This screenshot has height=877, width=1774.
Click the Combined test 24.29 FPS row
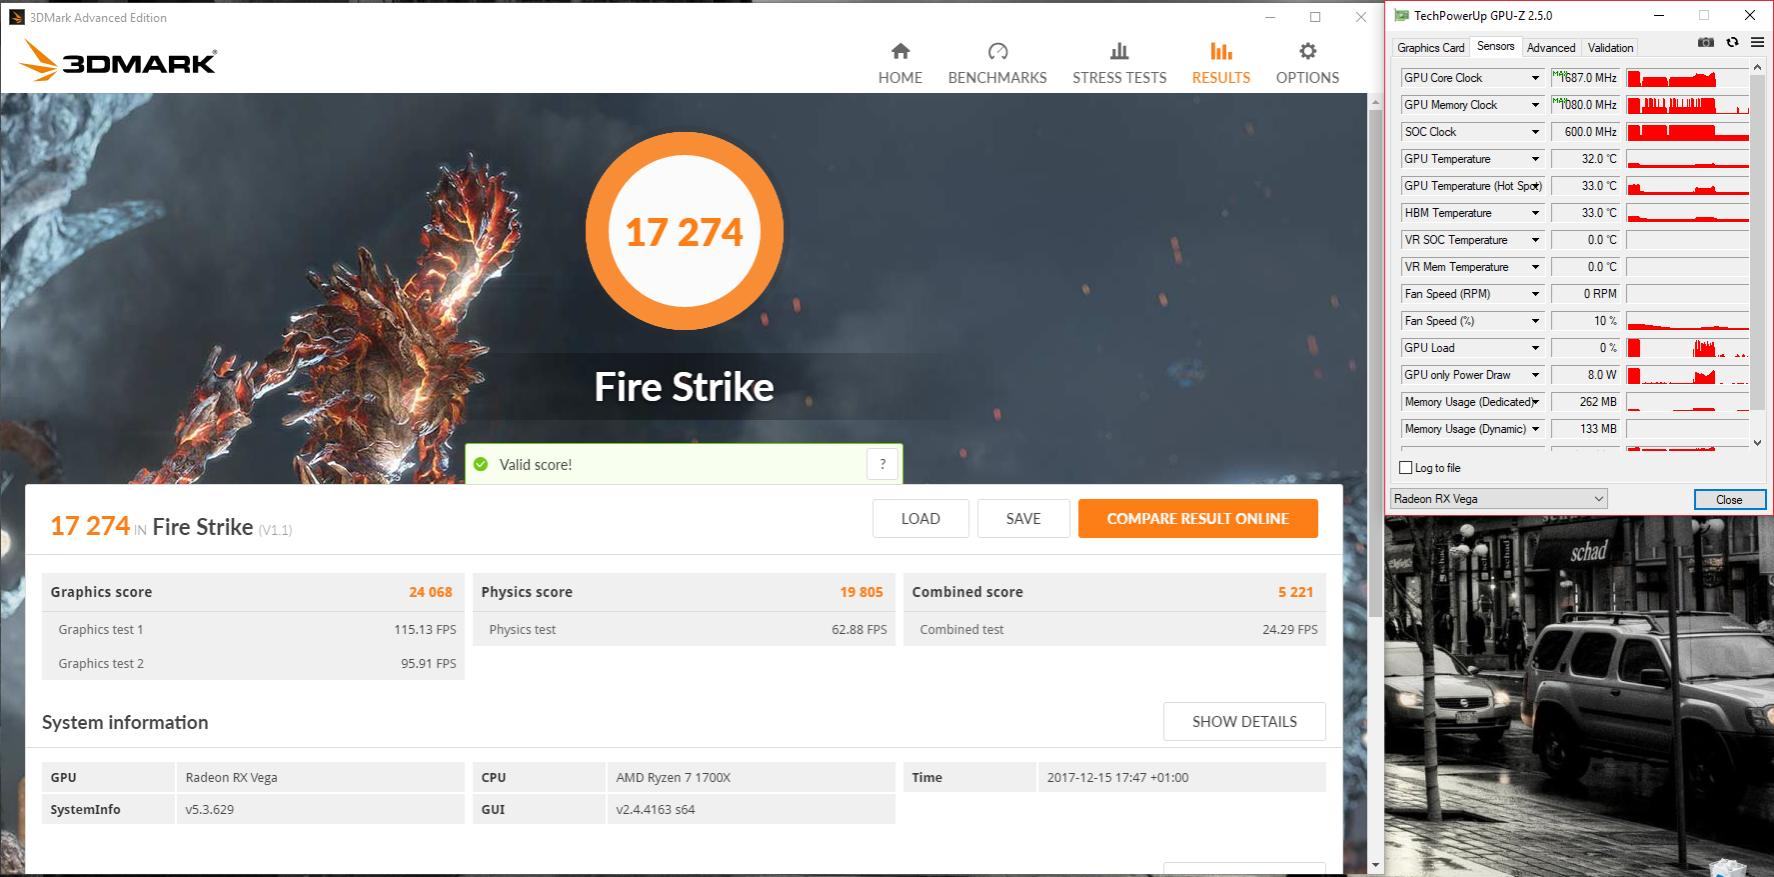tap(1115, 629)
